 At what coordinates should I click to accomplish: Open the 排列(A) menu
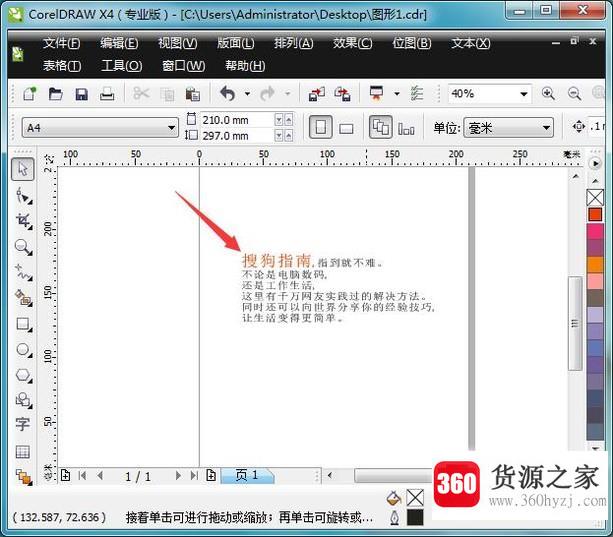(294, 43)
